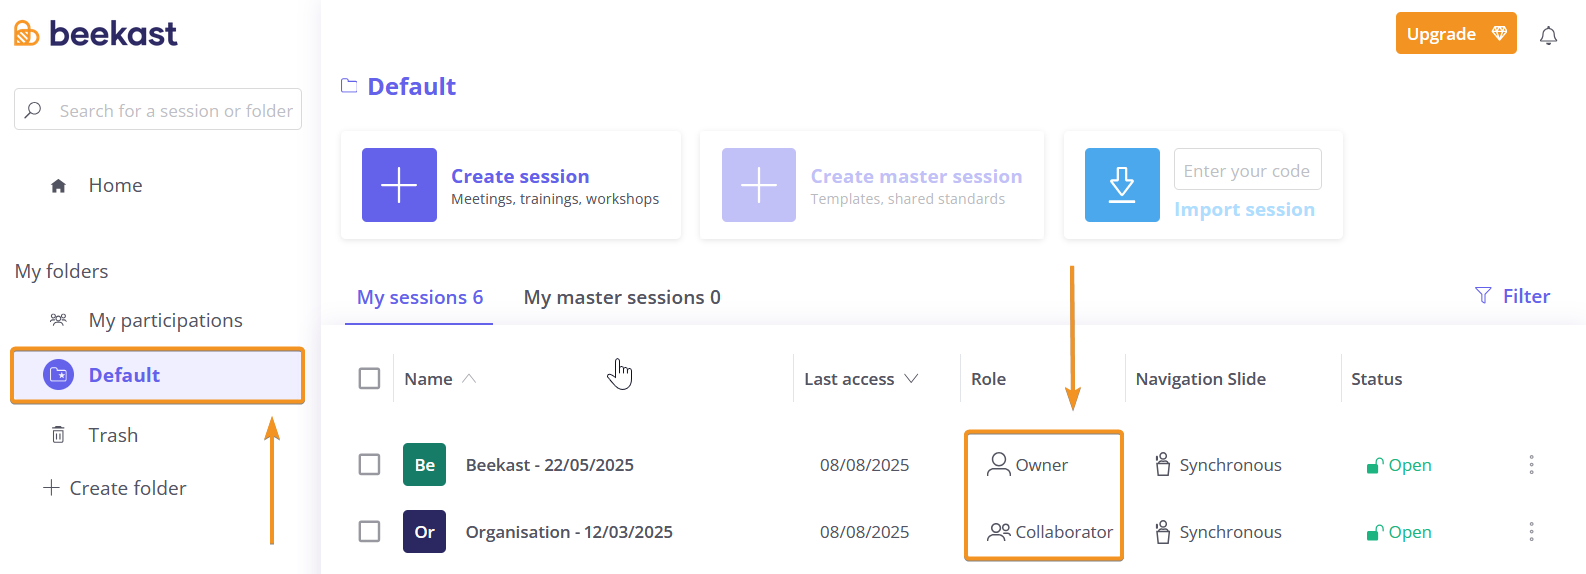
Task: Click the Default folder round icon
Action: (58, 375)
